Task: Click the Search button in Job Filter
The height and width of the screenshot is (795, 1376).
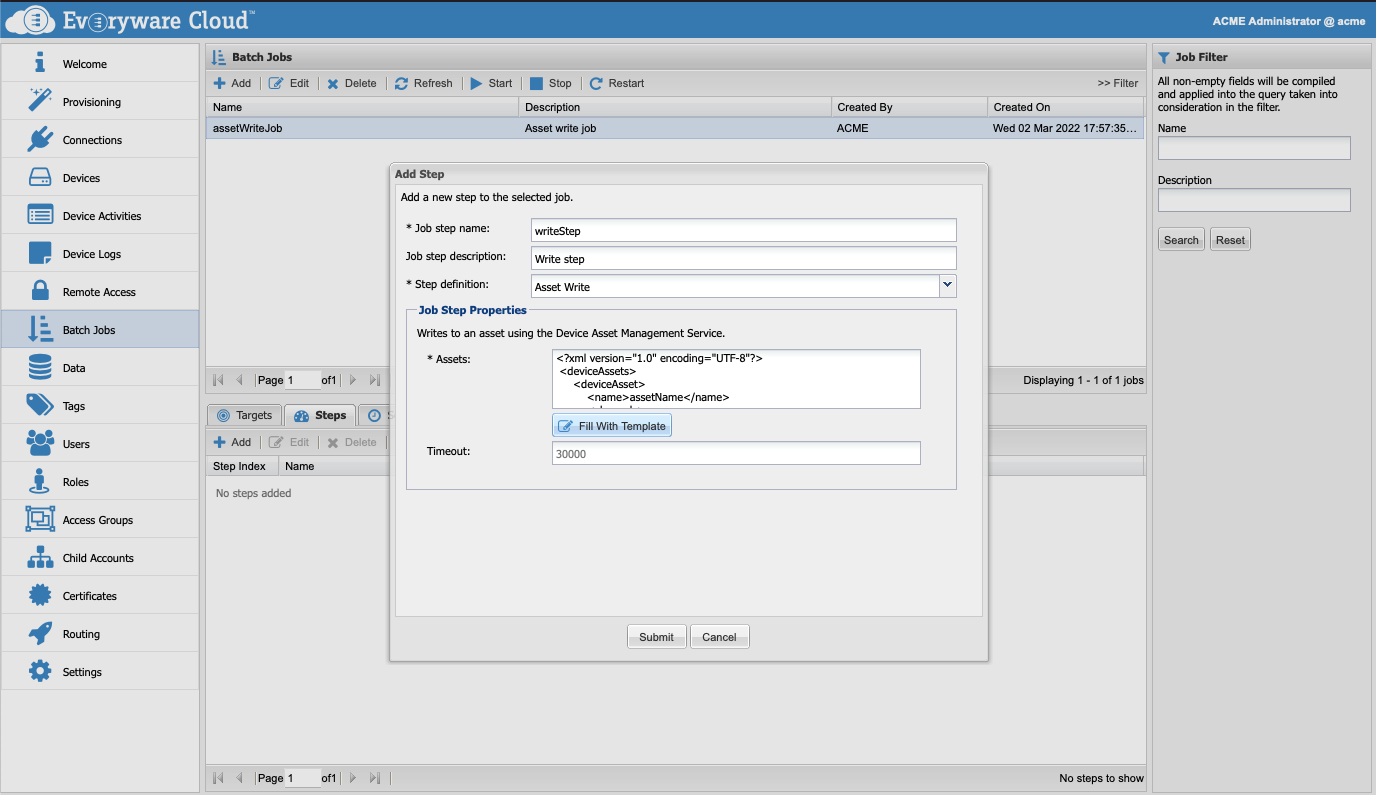Action: click(x=1181, y=240)
